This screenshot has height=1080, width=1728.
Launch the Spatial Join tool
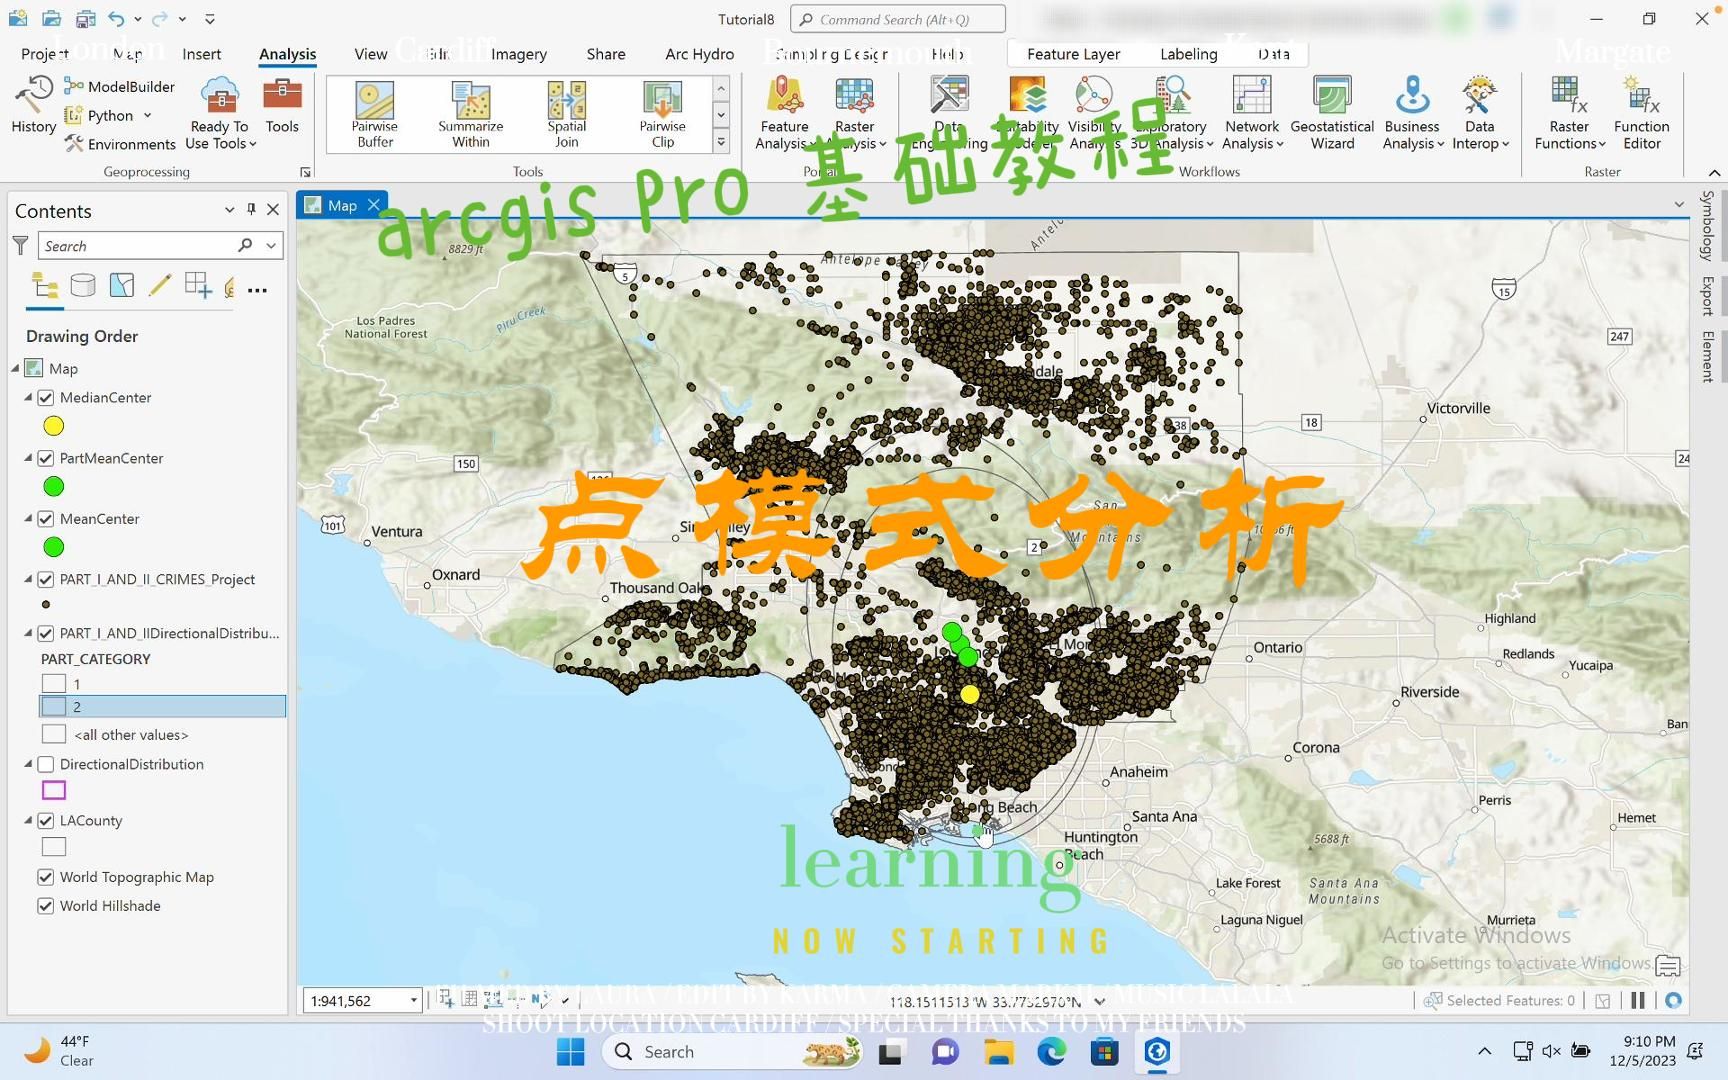(x=565, y=113)
